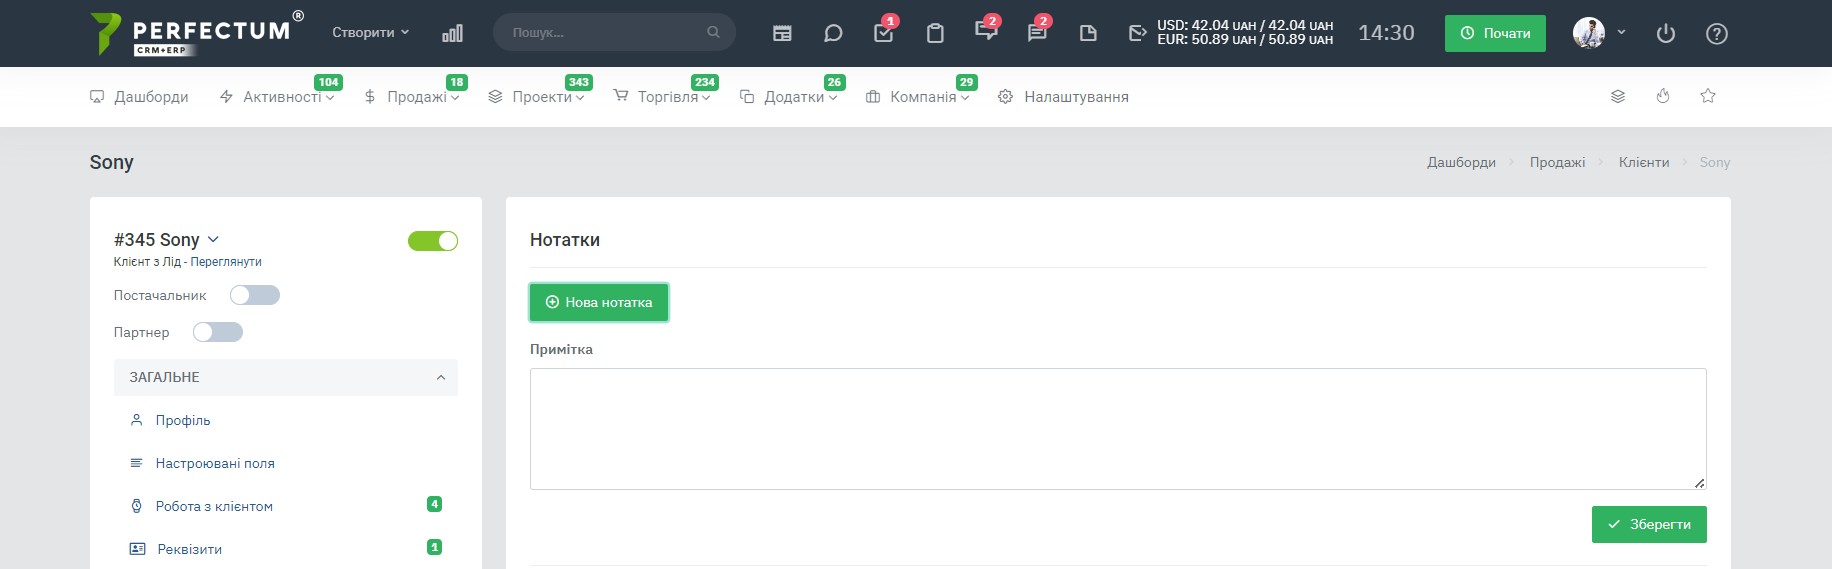Click the user avatar picture
1832x569 pixels.
[1588, 33]
